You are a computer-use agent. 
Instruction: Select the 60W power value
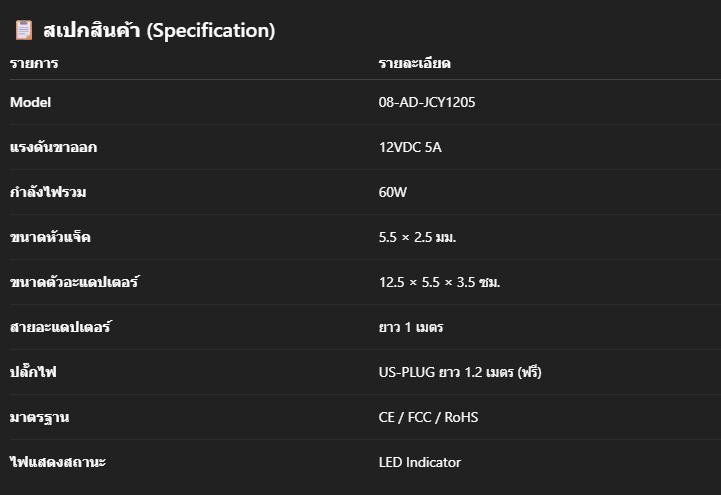tap(393, 192)
